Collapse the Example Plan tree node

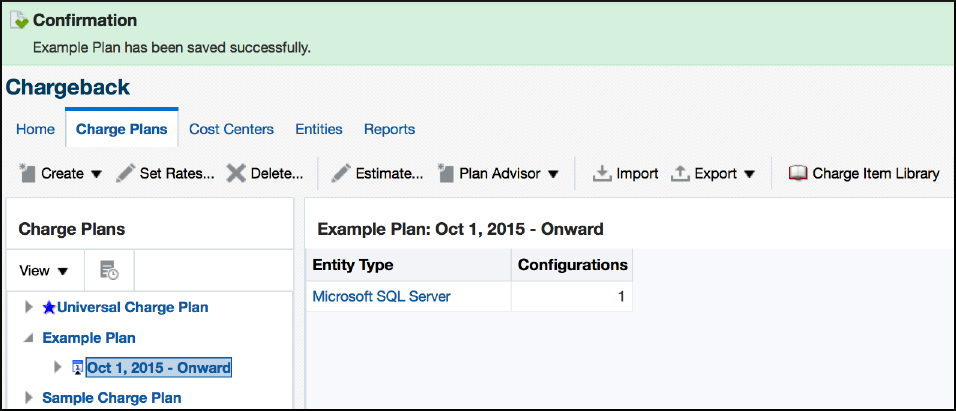[x=28, y=338]
